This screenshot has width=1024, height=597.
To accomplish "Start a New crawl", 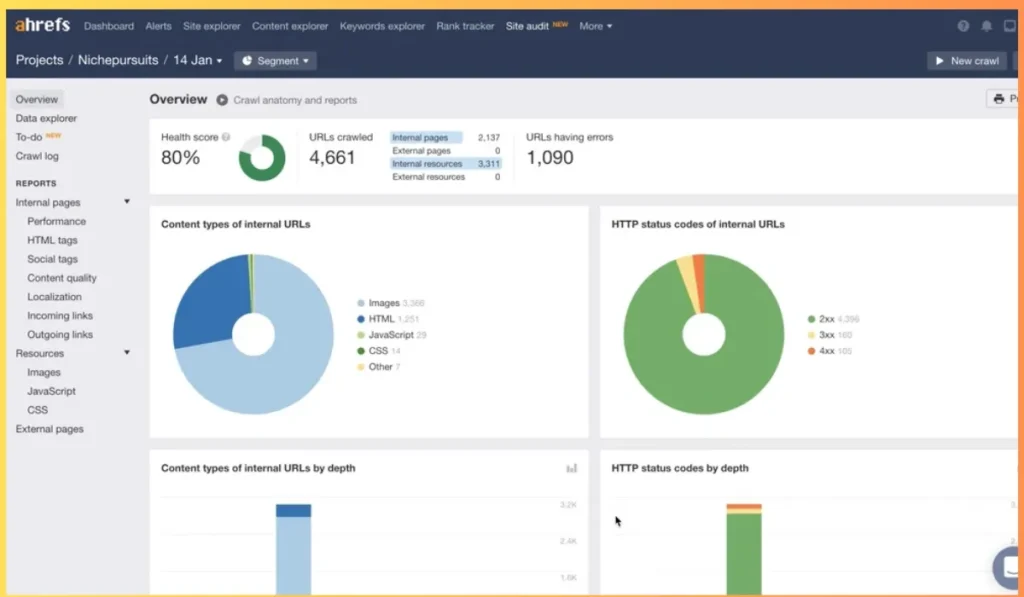I will click(x=967, y=61).
